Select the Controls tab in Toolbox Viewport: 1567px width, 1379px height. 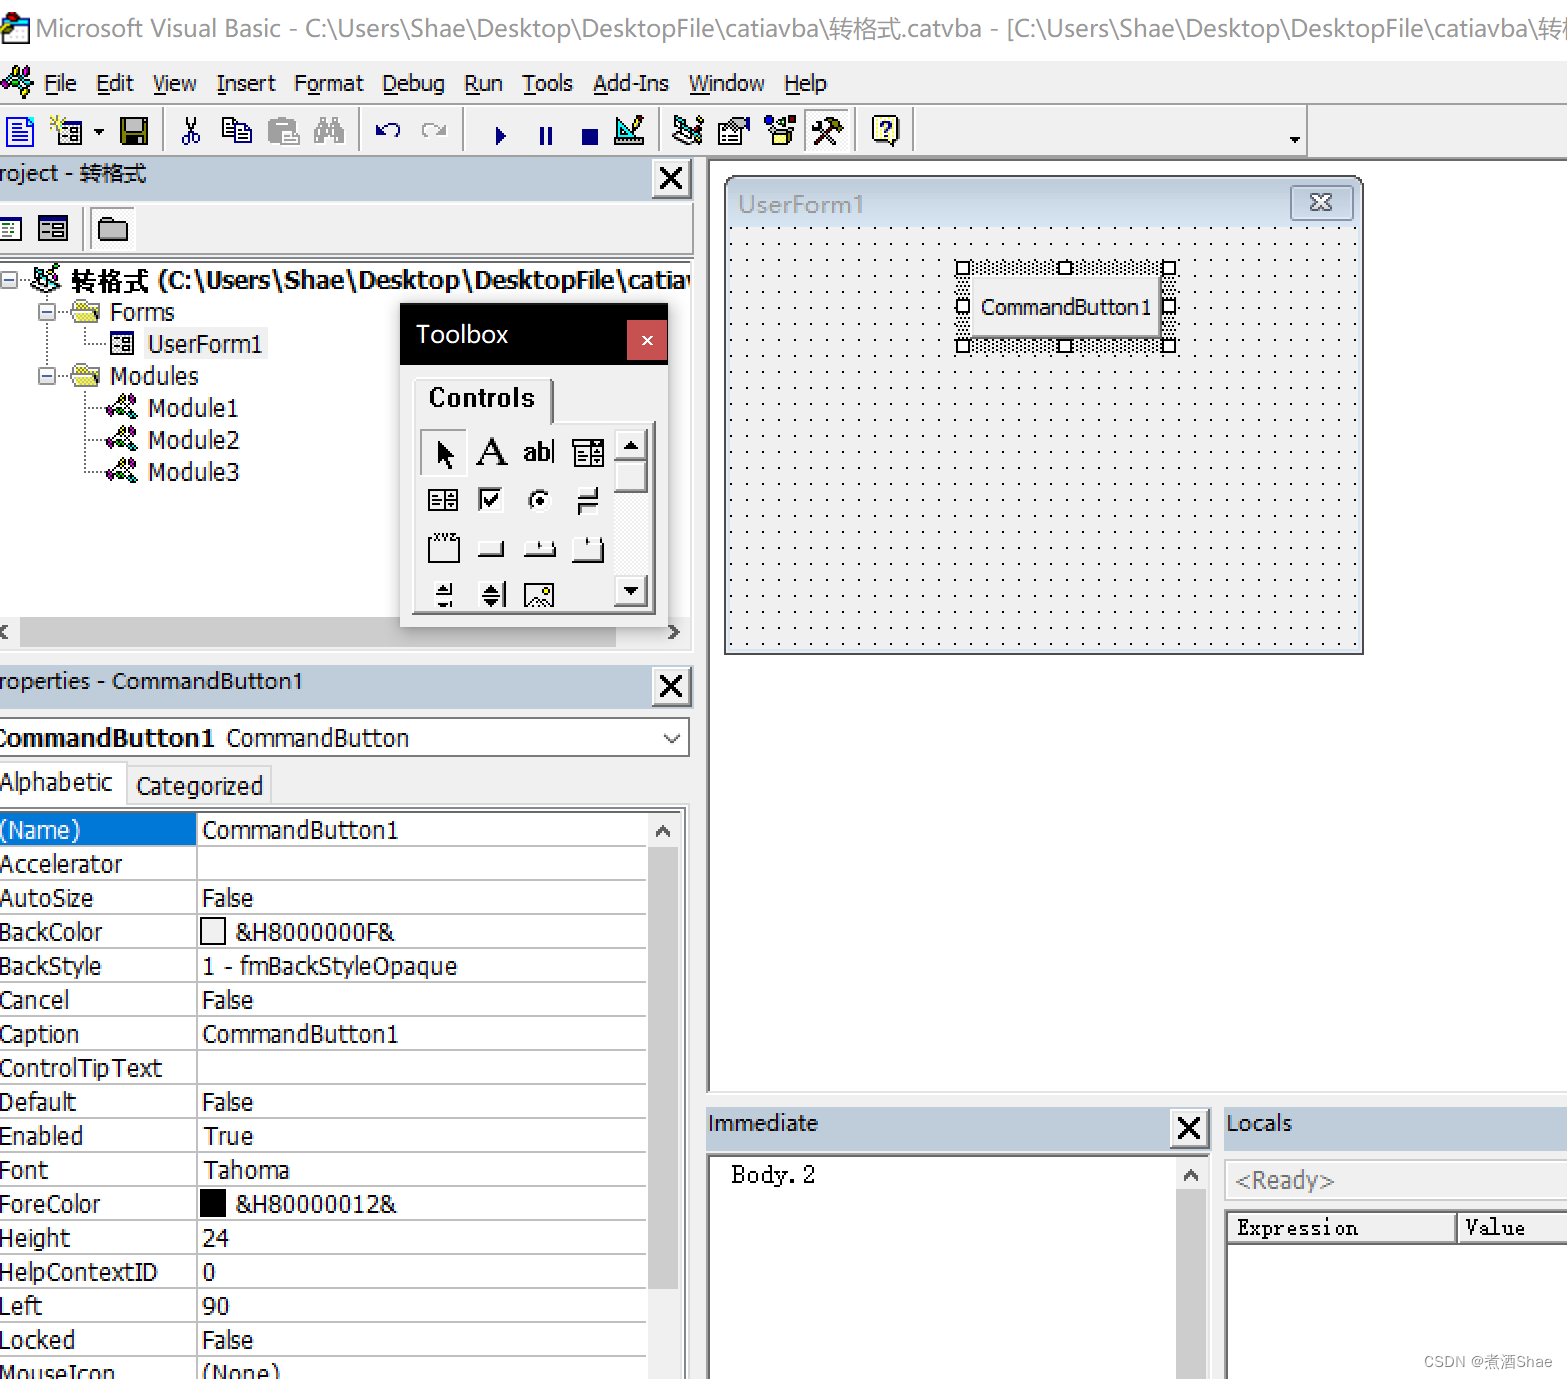coord(482,398)
